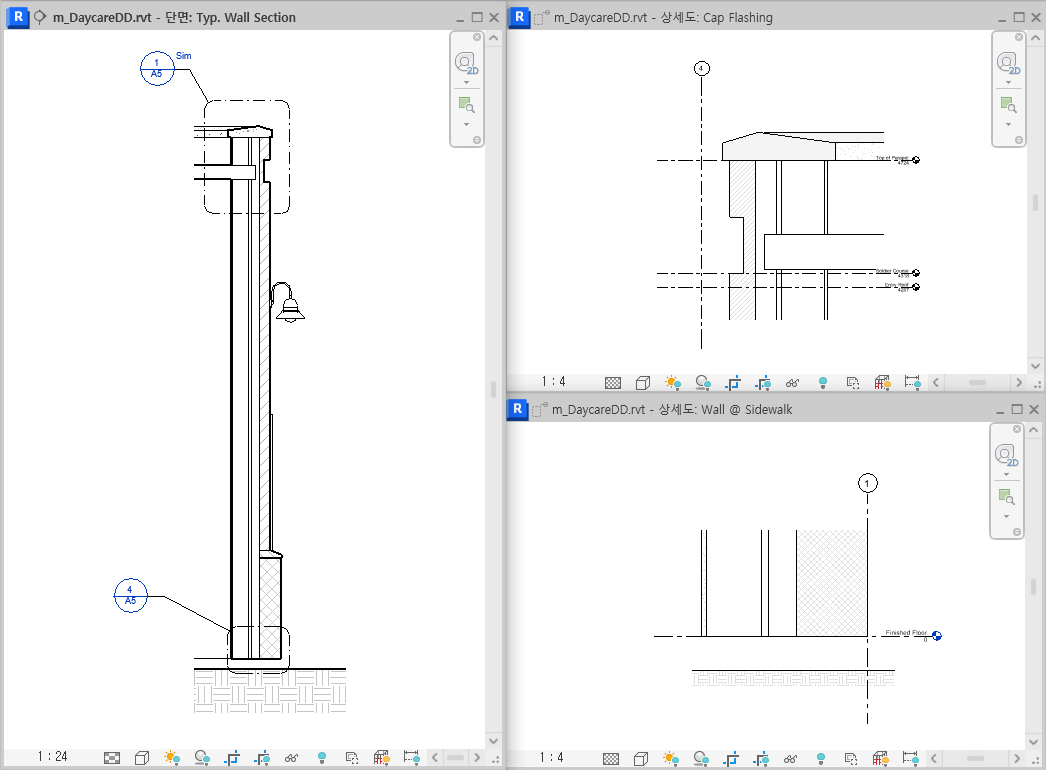The width and height of the screenshot is (1046, 770).
Task: Expand steering wheel options in Typ. Wall Section view
Action: [x=466, y=83]
